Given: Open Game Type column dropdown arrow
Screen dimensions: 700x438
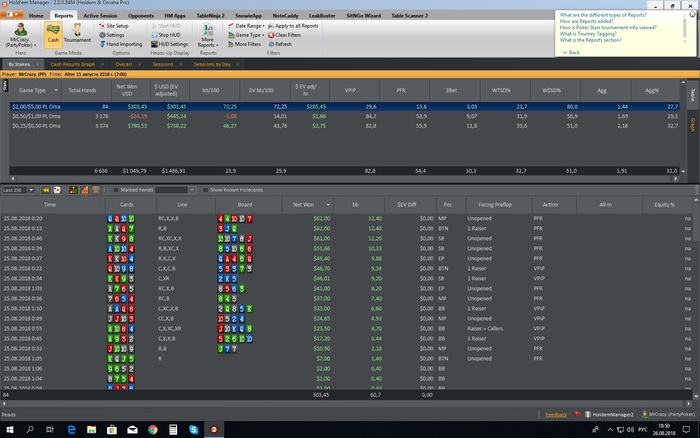Looking at the screenshot, I should click(56, 90).
